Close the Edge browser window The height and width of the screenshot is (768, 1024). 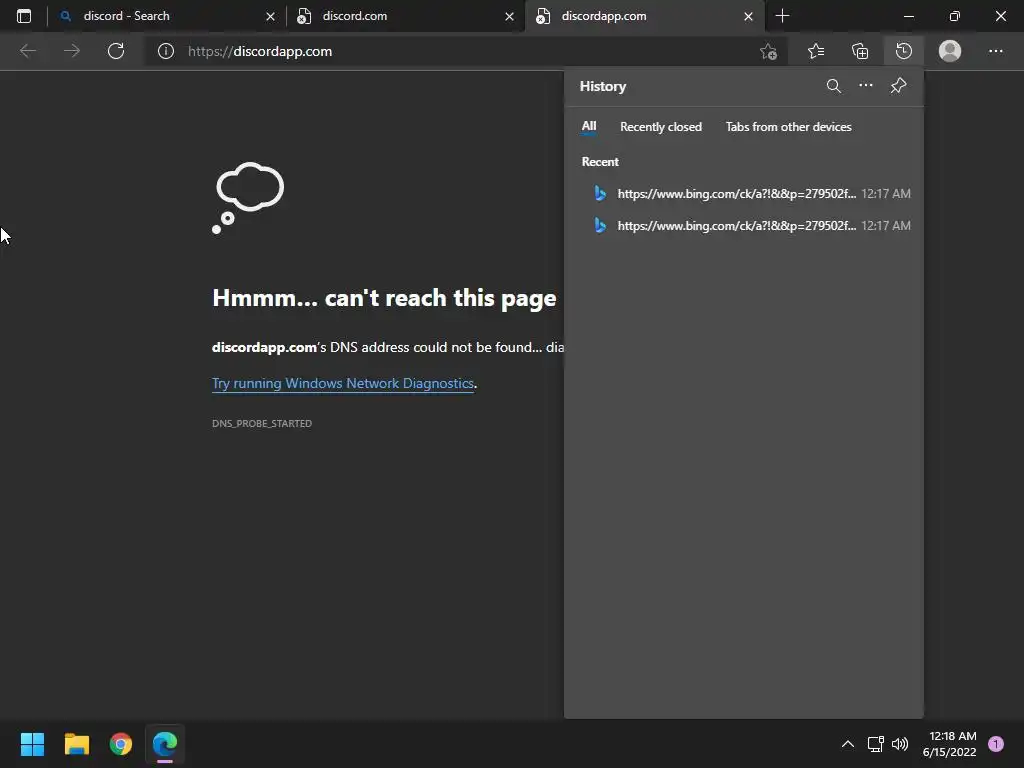pyautogui.click(x=1000, y=16)
